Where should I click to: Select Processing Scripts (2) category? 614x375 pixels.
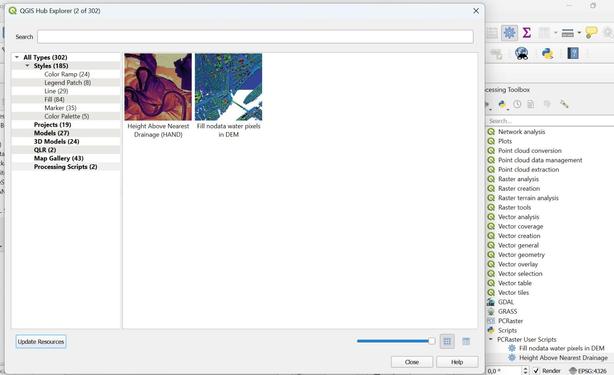pos(65,167)
